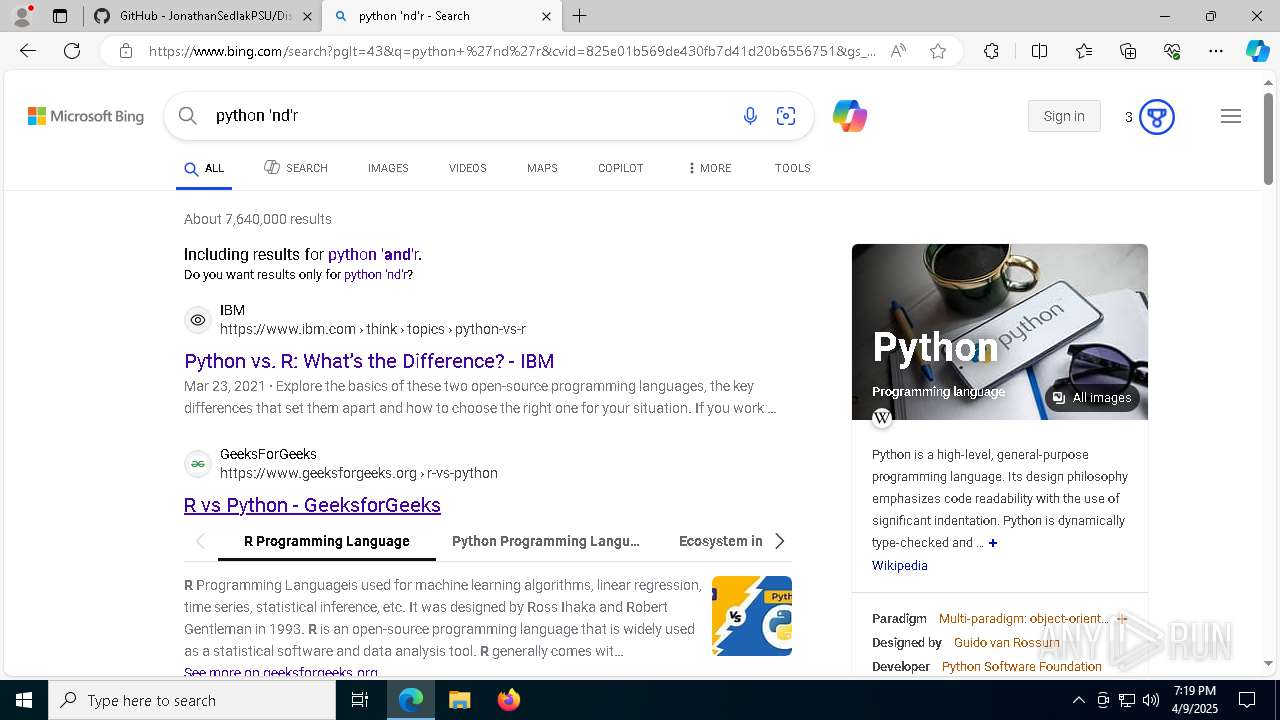This screenshot has height=720, width=1280.
Task: Close the GitHub JonathanSedlakPSU tab
Action: coord(307,16)
